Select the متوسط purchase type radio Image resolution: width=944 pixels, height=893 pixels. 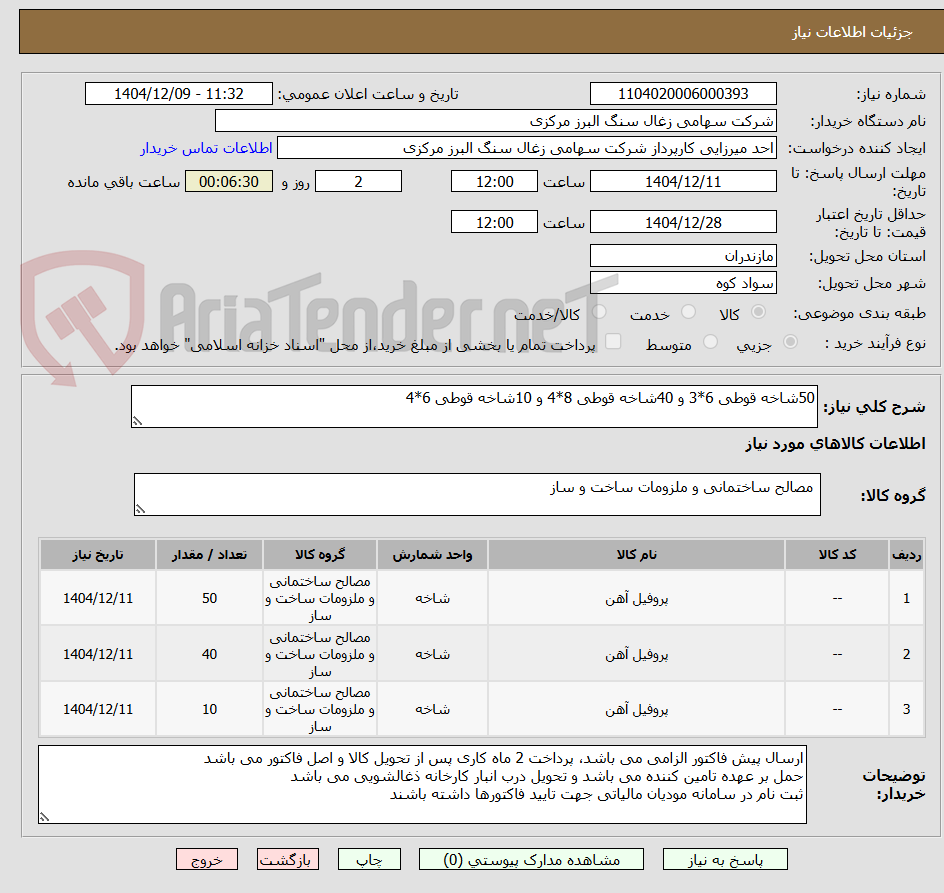pyautogui.click(x=710, y=342)
